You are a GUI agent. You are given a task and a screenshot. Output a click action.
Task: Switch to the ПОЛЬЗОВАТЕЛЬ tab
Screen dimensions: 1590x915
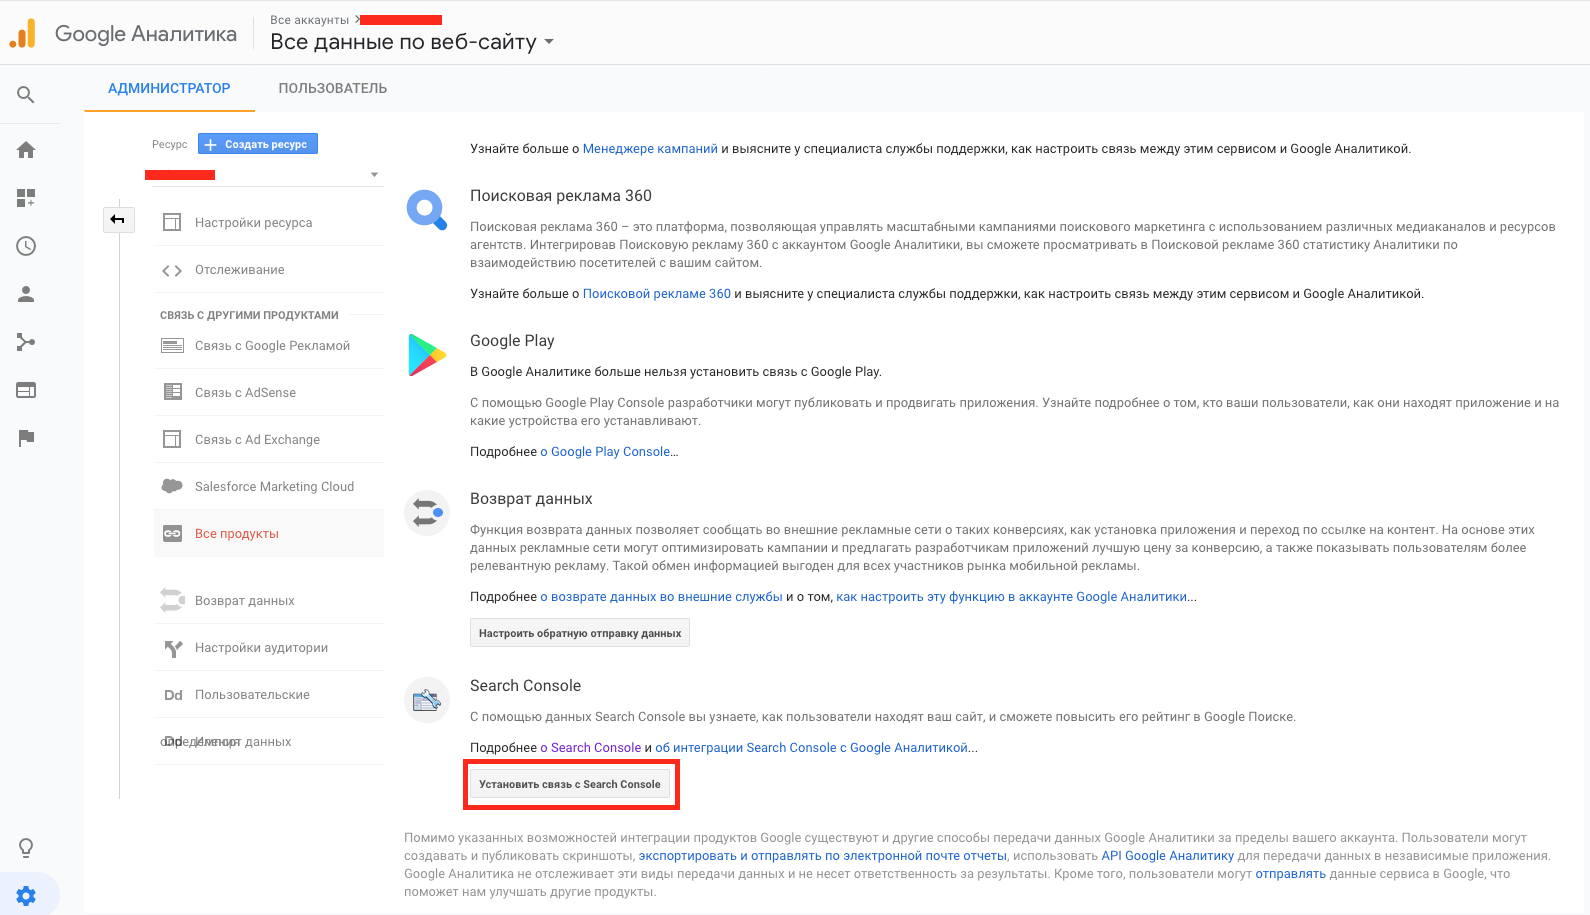(x=333, y=88)
